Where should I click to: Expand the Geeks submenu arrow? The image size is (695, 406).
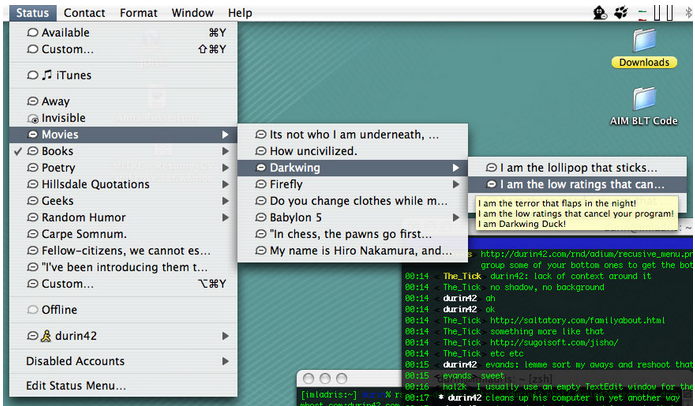tap(225, 201)
